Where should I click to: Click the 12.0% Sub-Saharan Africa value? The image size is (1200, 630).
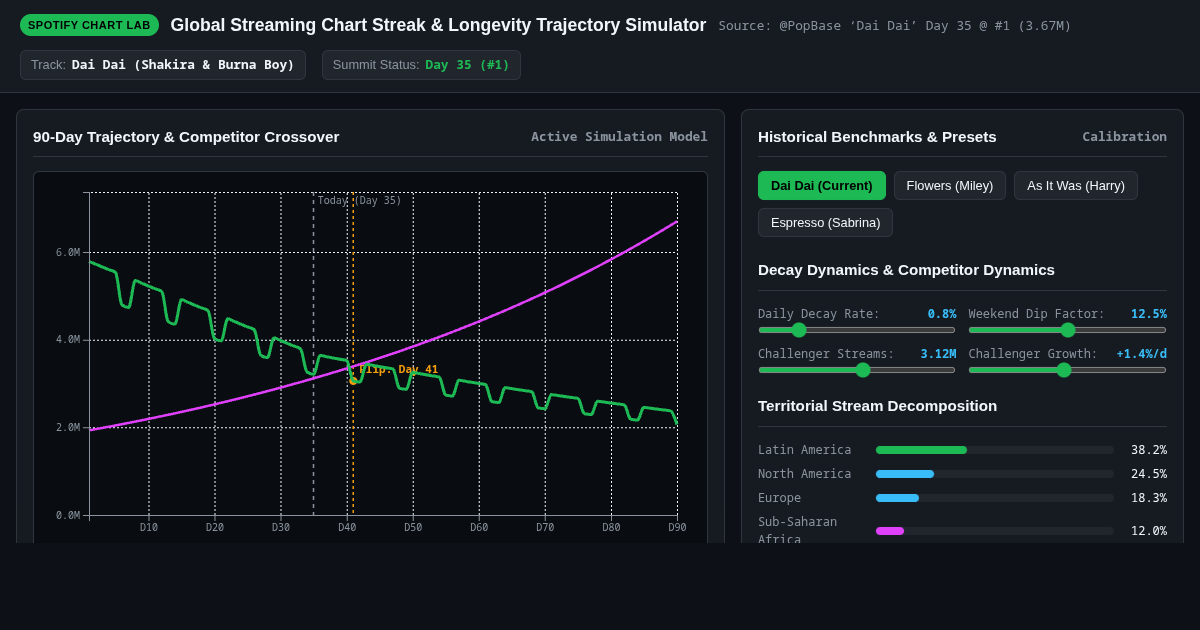point(1148,531)
